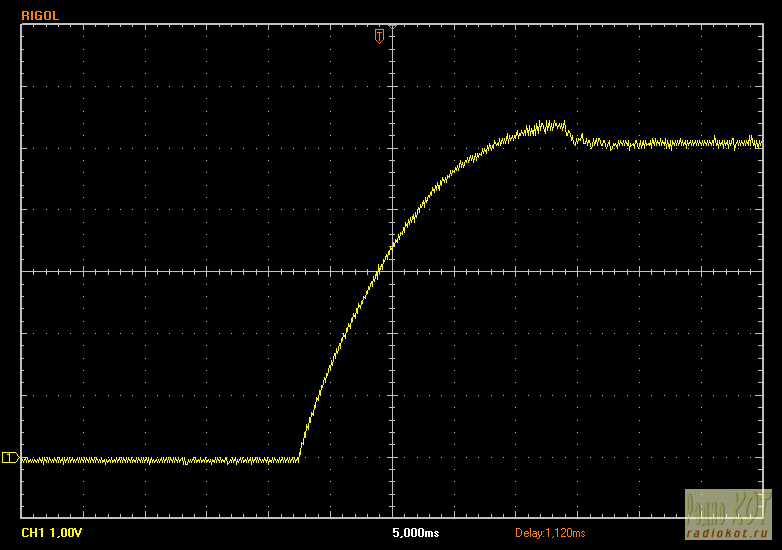Click the flat baseline trace before the rise

(x=150, y=460)
